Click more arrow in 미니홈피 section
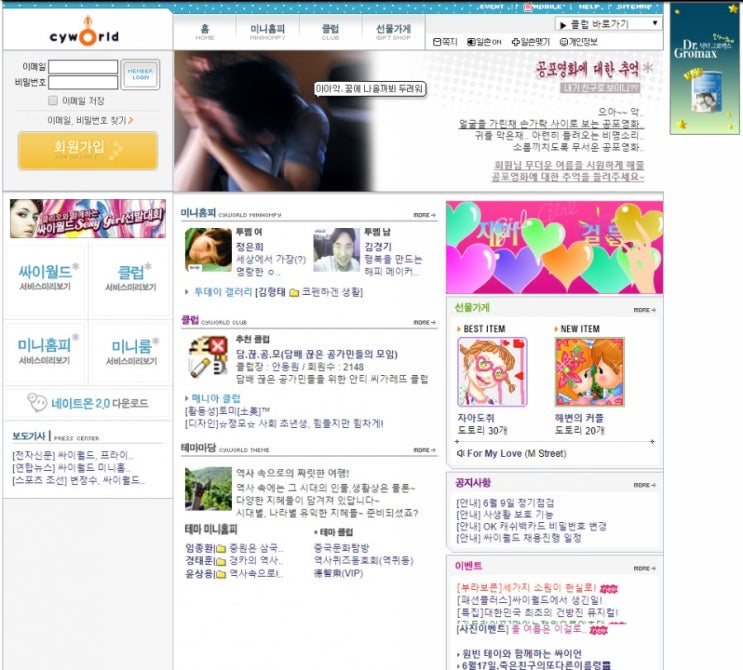The width and height of the screenshot is (743, 670). point(424,215)
